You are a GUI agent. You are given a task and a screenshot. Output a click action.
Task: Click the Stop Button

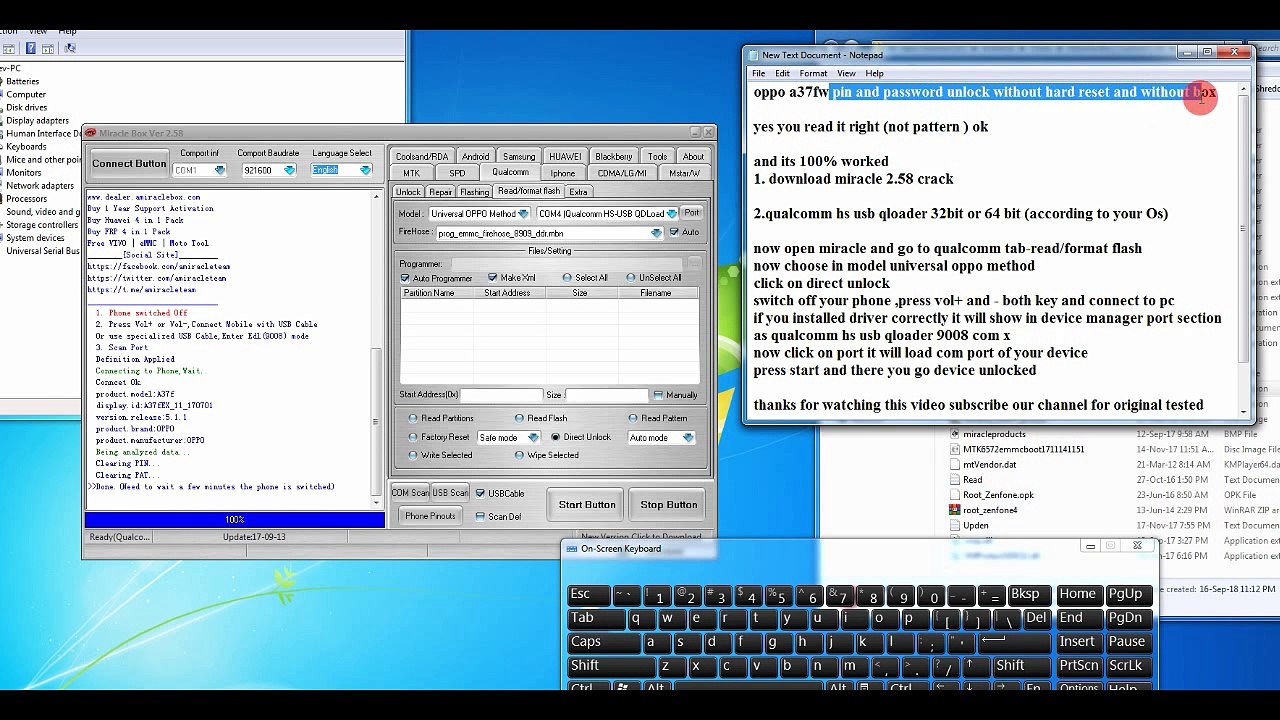(669, 504)
